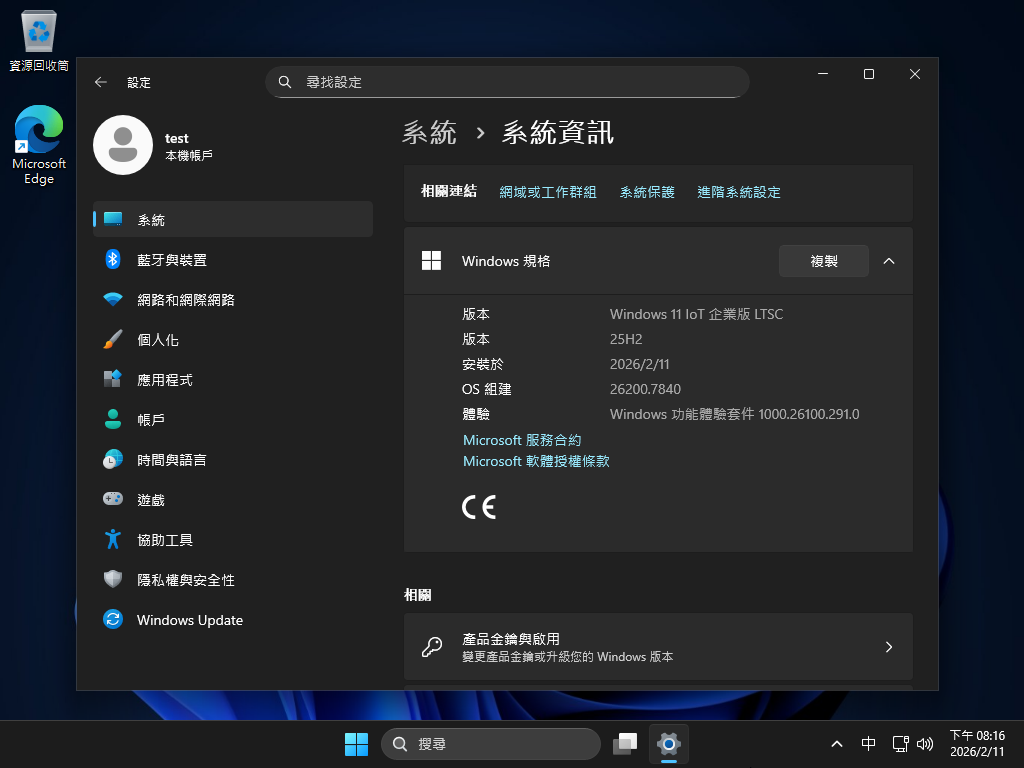Screen dimensions: 1024x768
Task: Collapse the Windows 規格 section chevron
Action: point(889,261)
